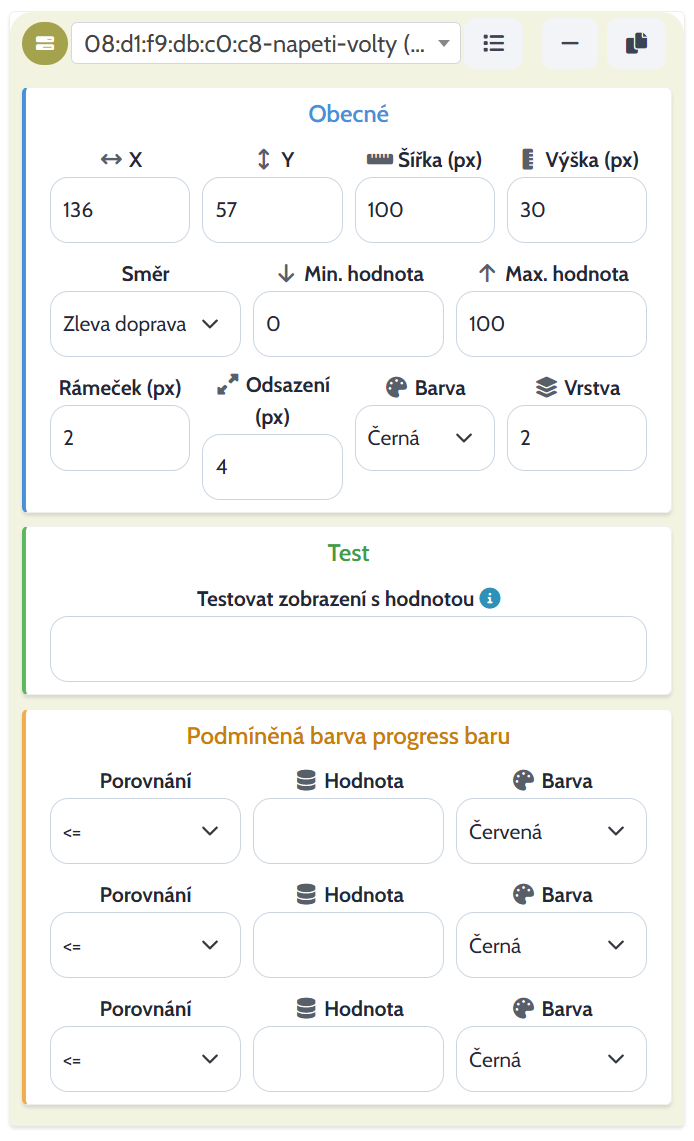The height and width of the screenshot is (1141, 694).
Task: Open the Směr Zleva doprava dropdown
Action: (x=145, y=324)
